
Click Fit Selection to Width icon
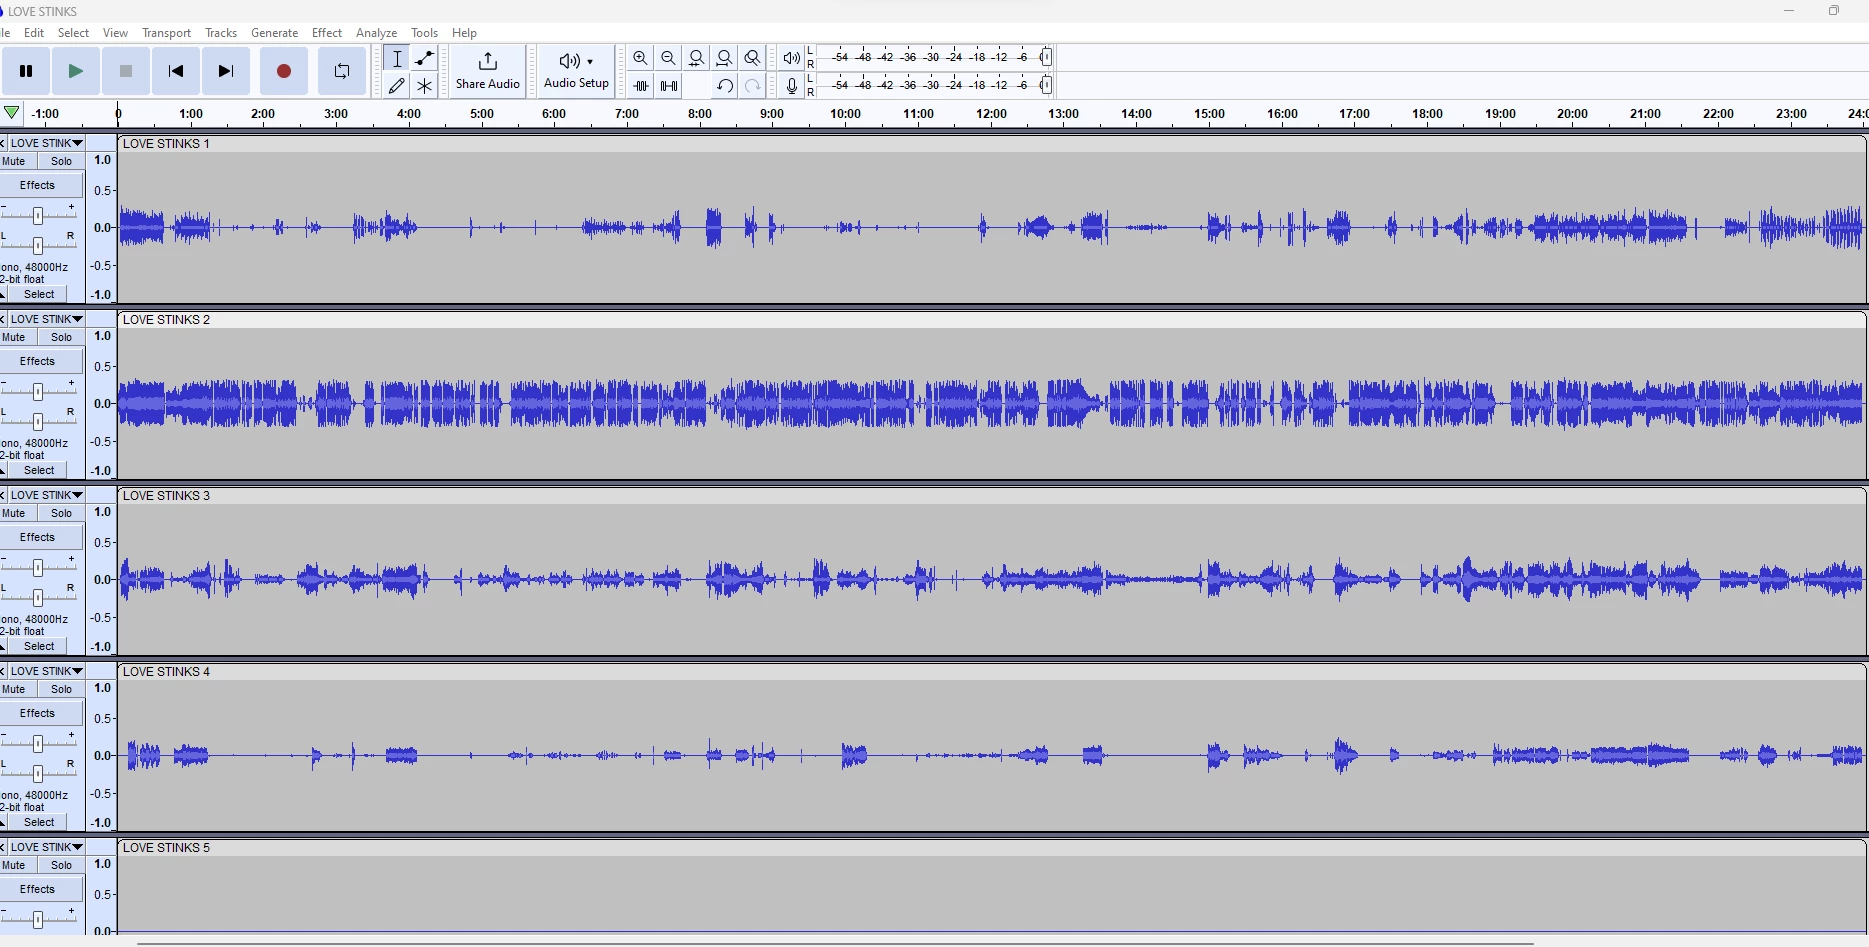[x=697, y=58]
